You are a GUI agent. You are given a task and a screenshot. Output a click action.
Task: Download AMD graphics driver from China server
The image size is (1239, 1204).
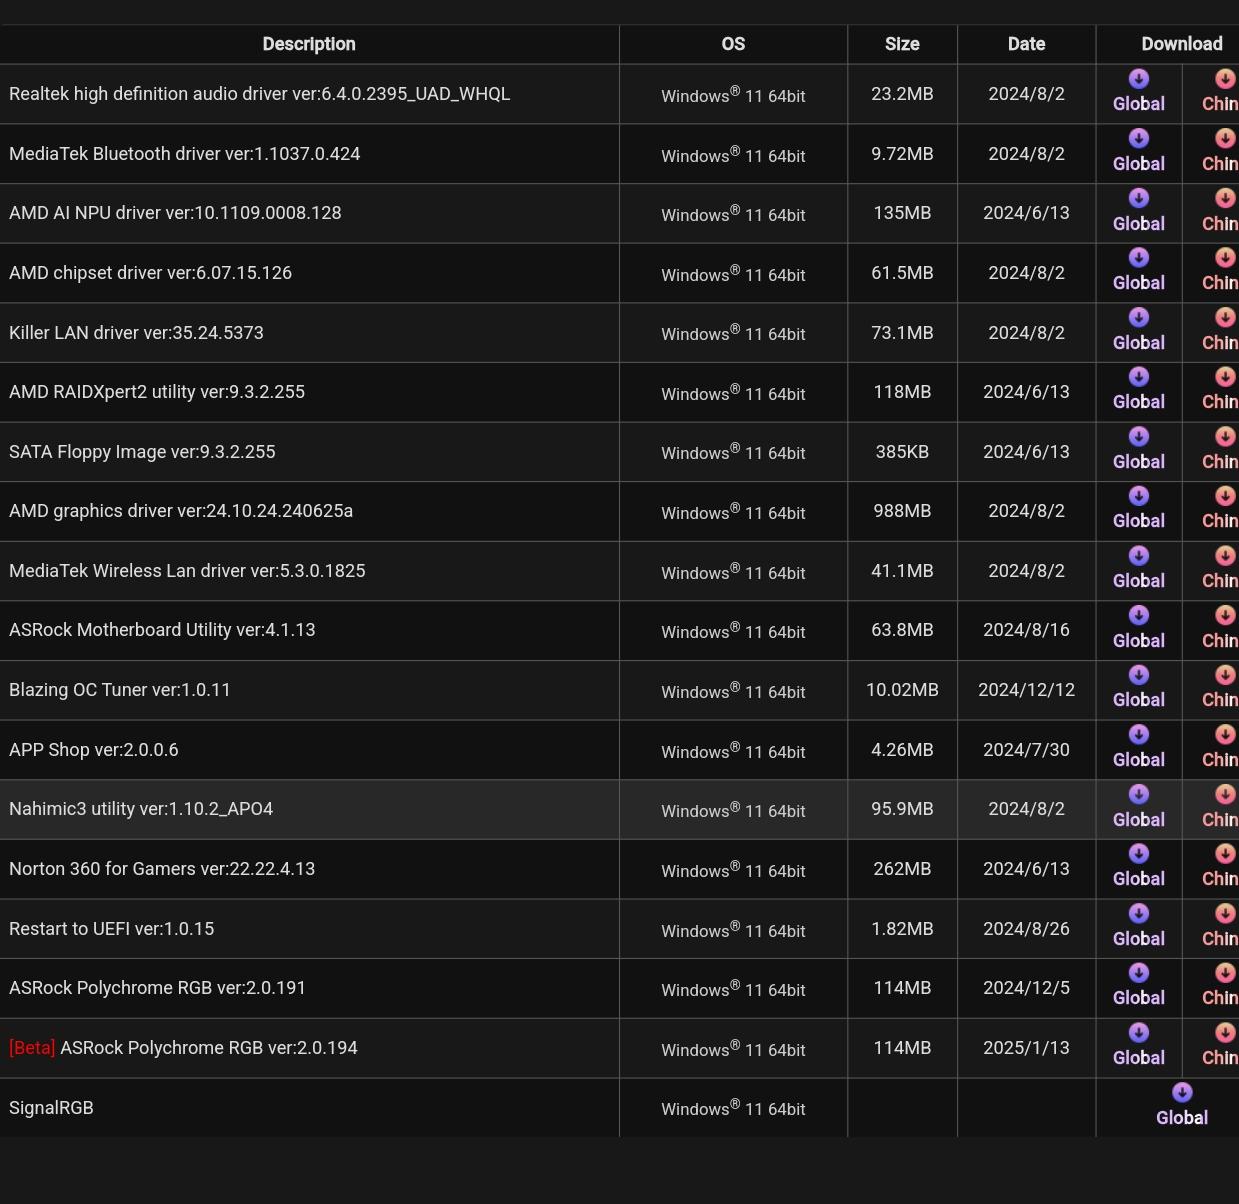click(x=1223, y=509)
